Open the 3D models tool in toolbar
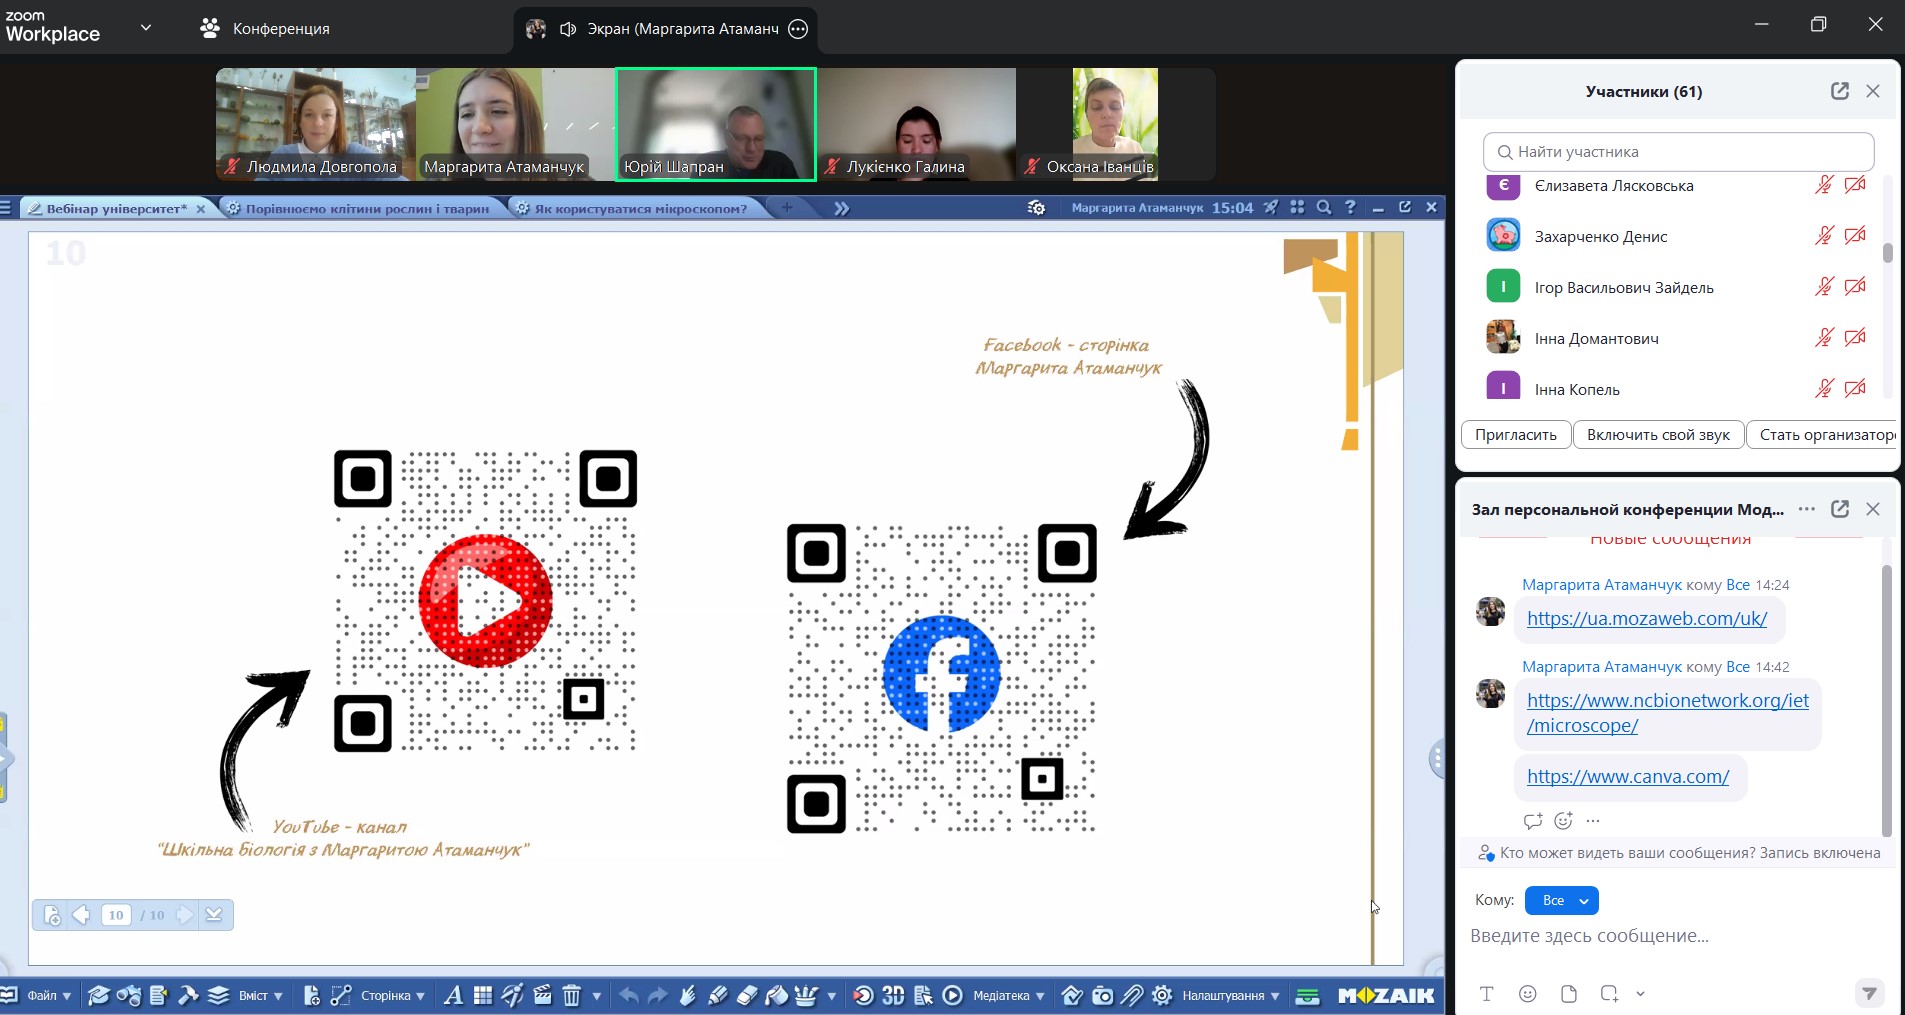Viewport: 1905px width, 1015px height. coord(893,995)
